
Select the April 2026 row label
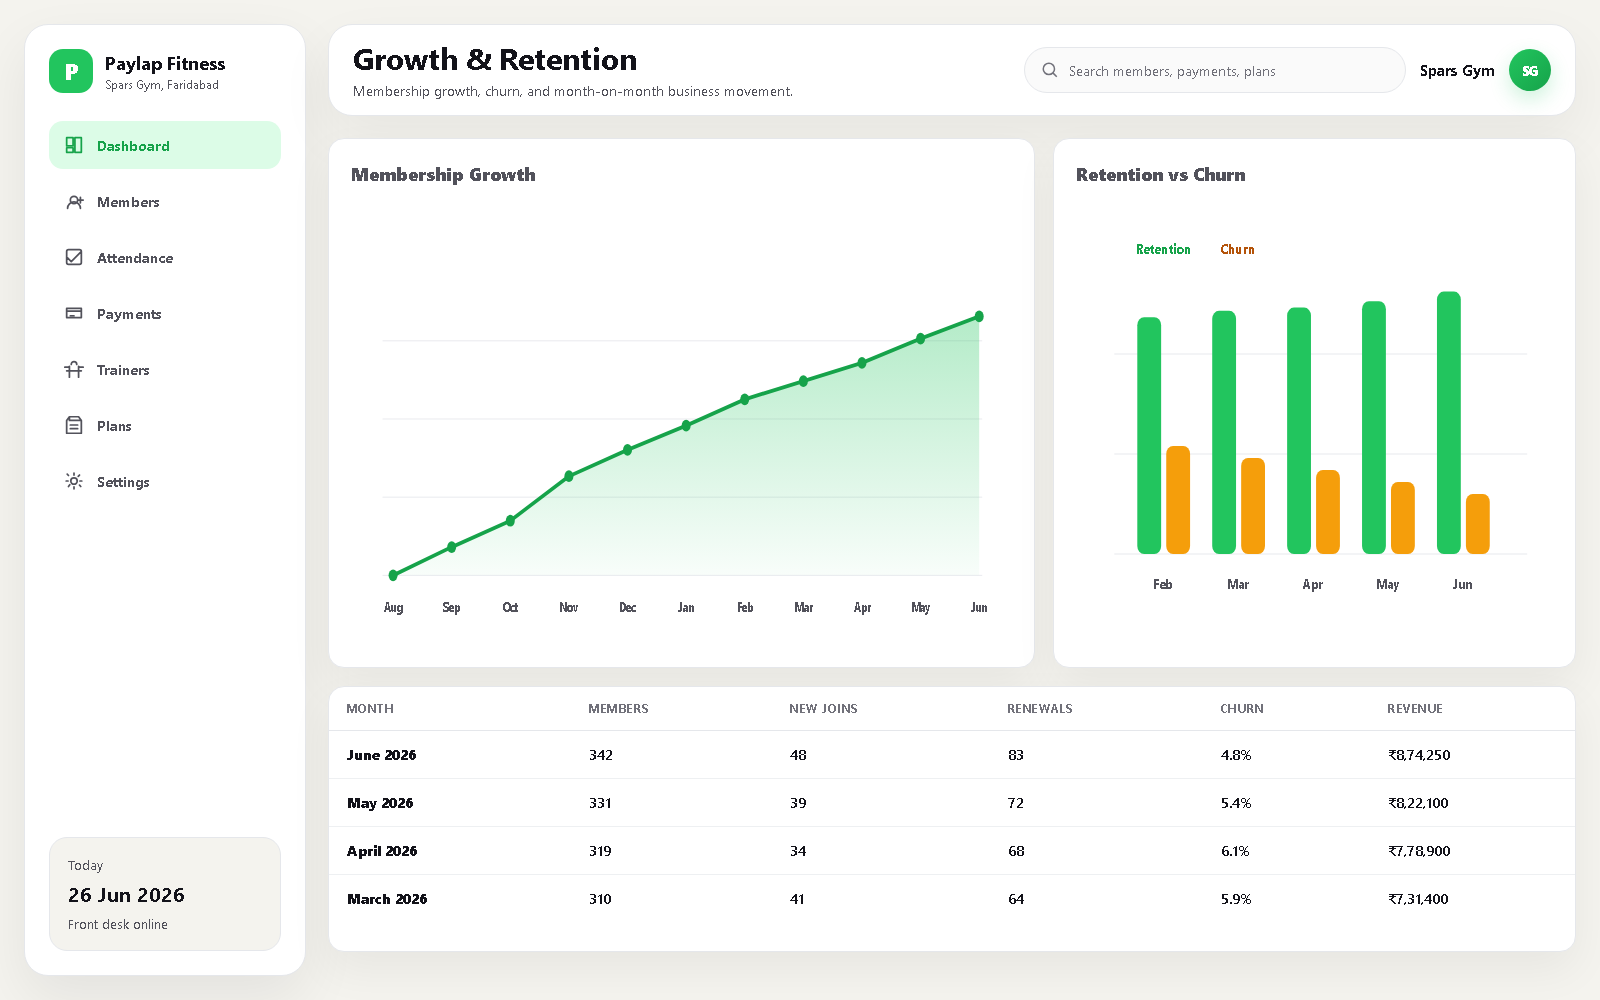[382, 851]
